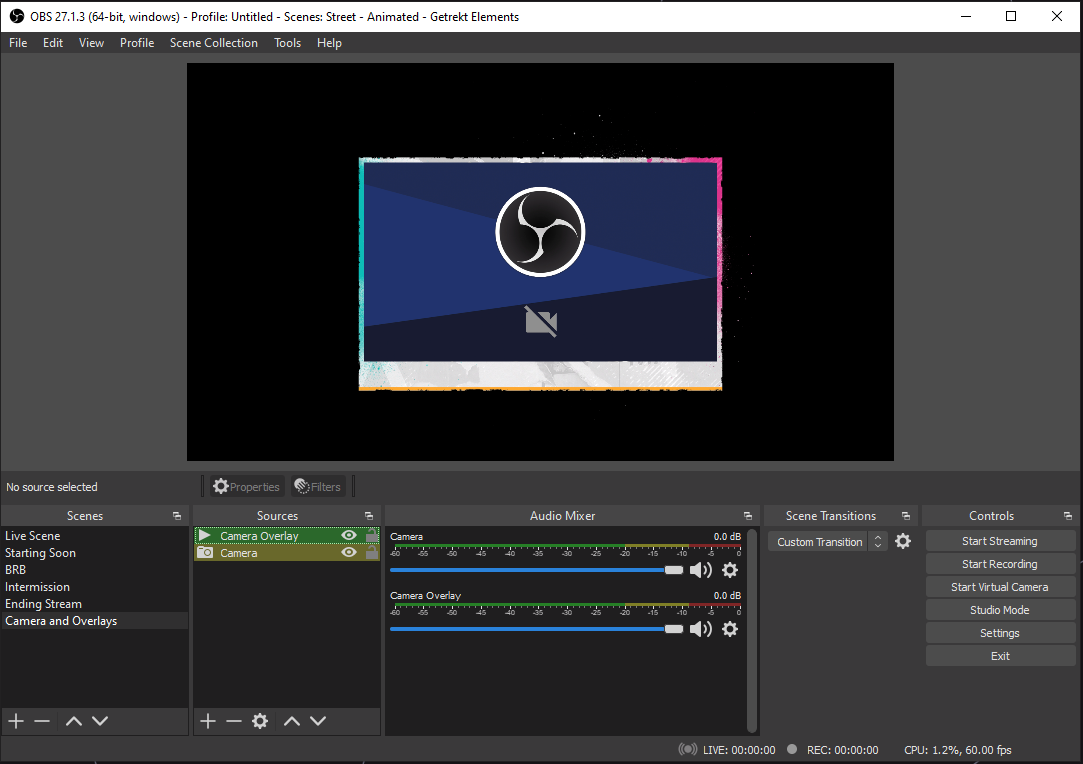Enter Studio Mode
The height and width of the screenshot is (764, 1083).
999,610
